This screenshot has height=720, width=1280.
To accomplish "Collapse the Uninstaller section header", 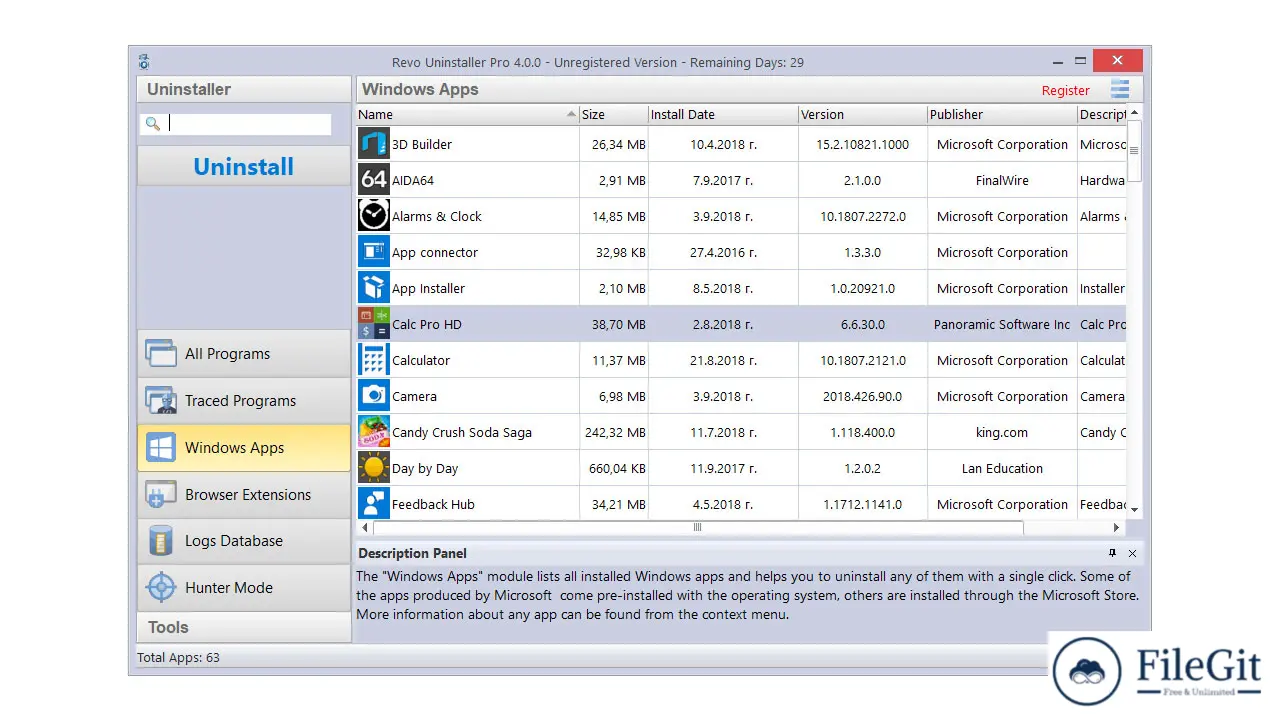I will click(x=244, y=89).
